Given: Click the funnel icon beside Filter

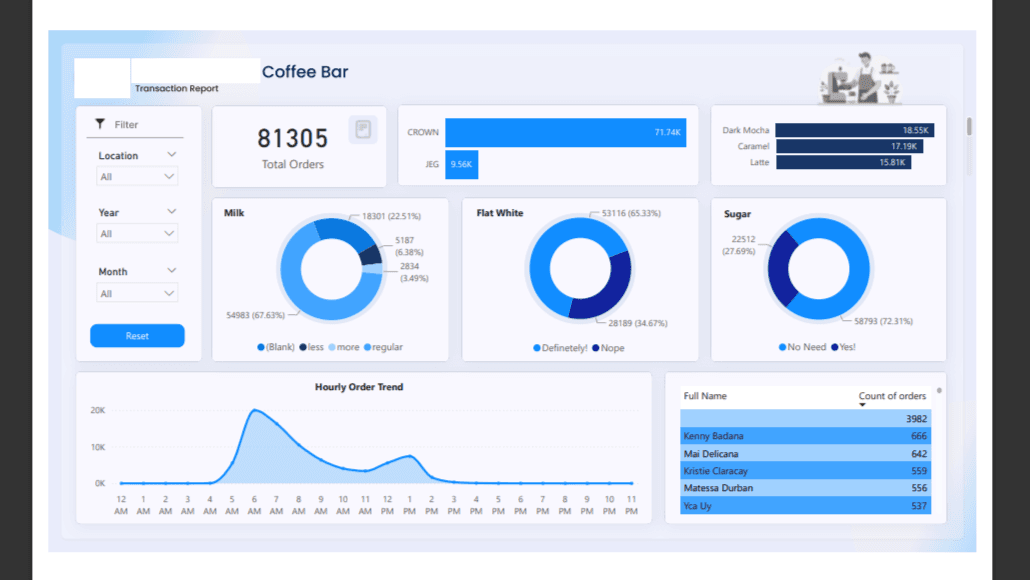Looking at the screenshot, I should click(x=100, y=123).
